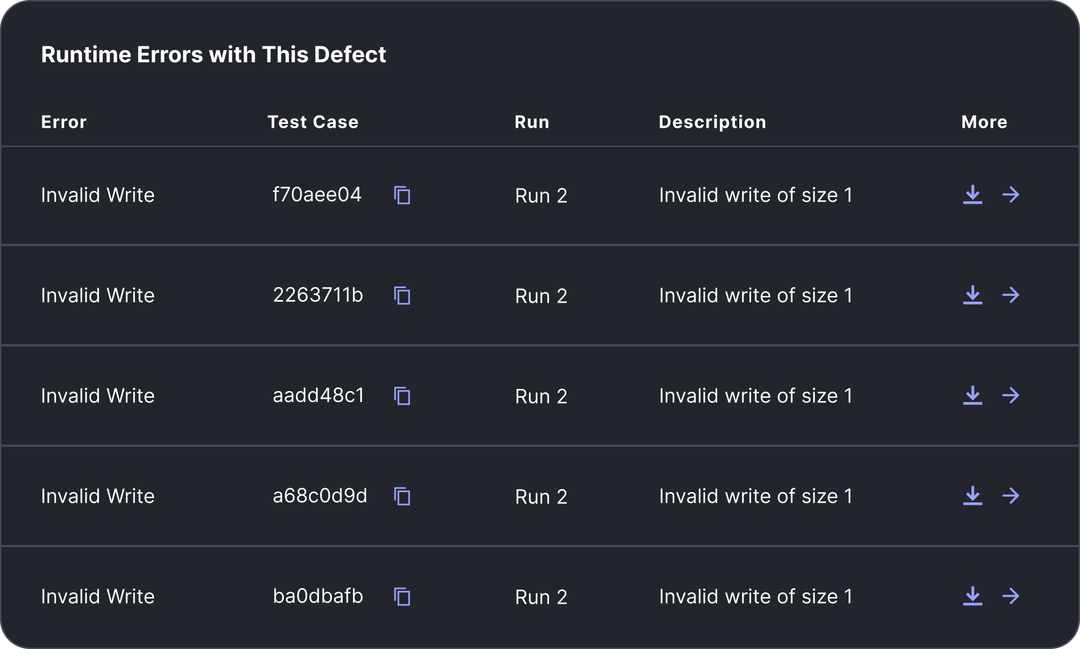The height and width of the screenshot is (649, 1080).
Task: Select the Description column header
Action: 712,122
